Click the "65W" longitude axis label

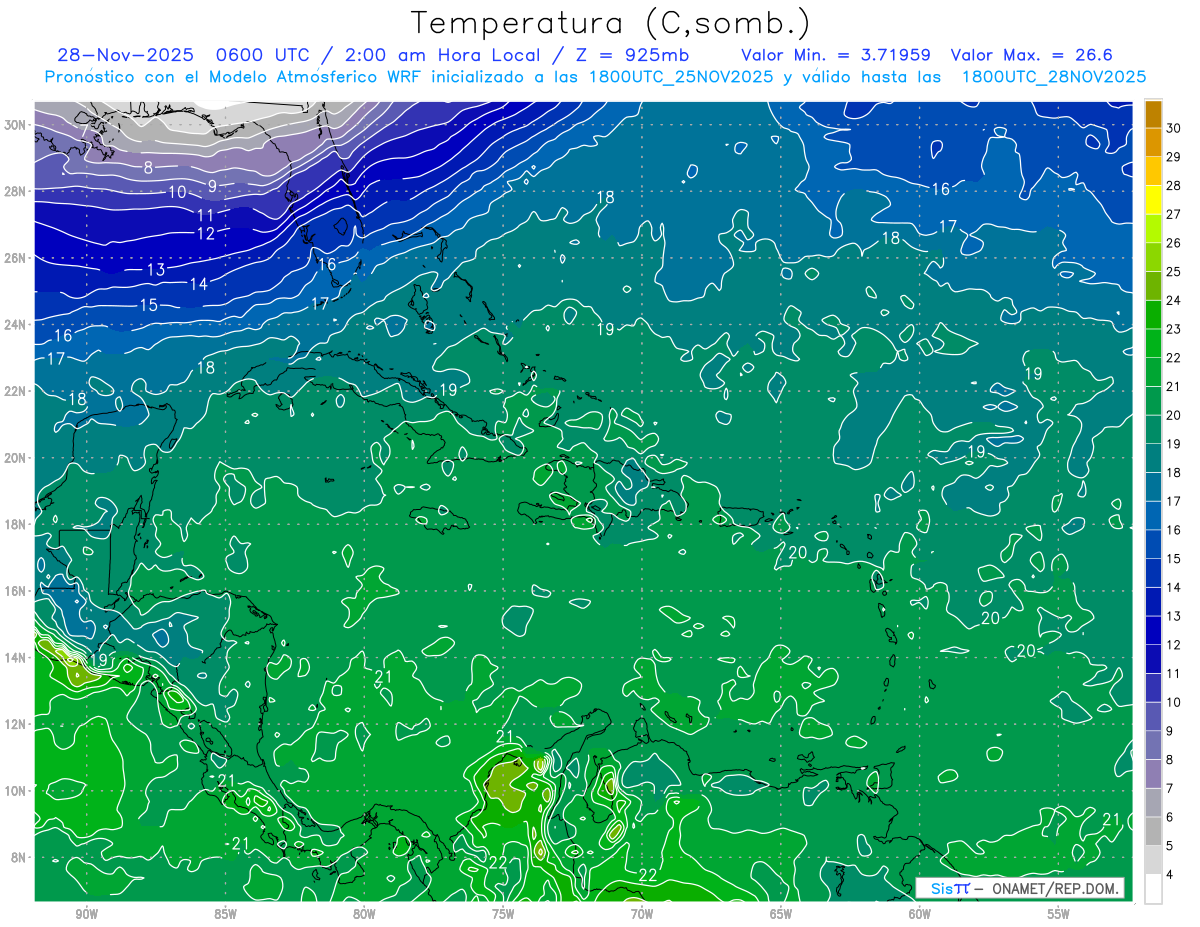point(781,914)
